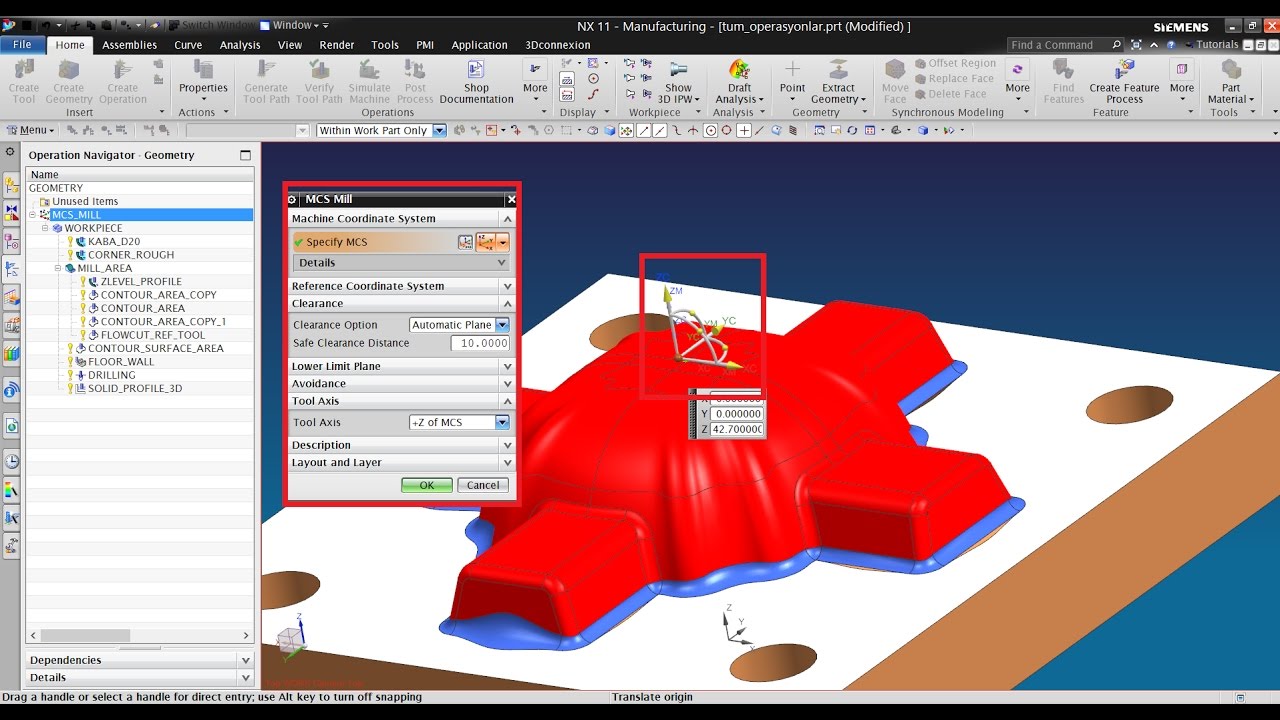Collapse the Machine Coordinate System section
Screen dimensions: 1280x720
pos(402,219)
